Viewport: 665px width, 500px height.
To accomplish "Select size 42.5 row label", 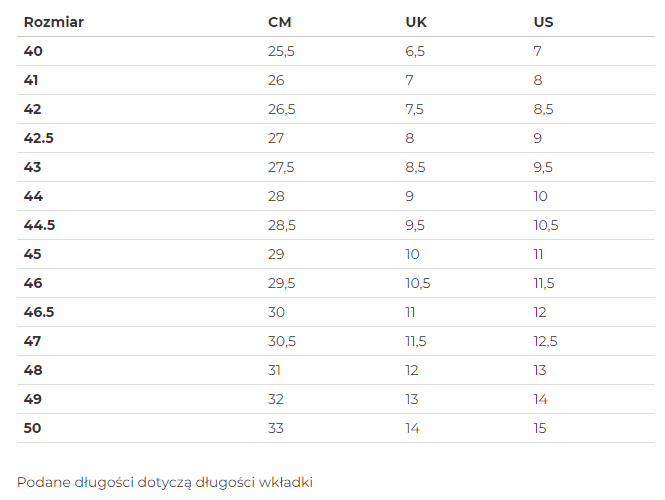I will (39, 138).
